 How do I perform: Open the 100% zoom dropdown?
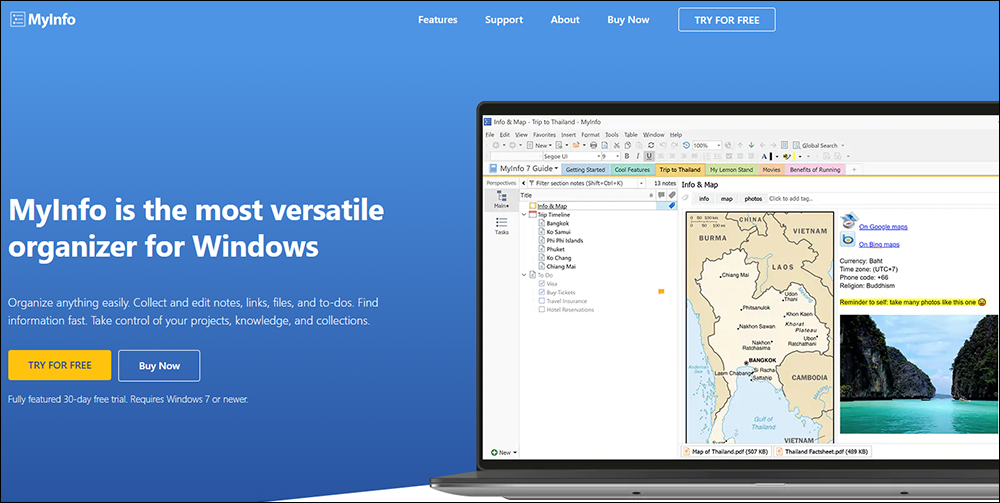click(719, 145)
